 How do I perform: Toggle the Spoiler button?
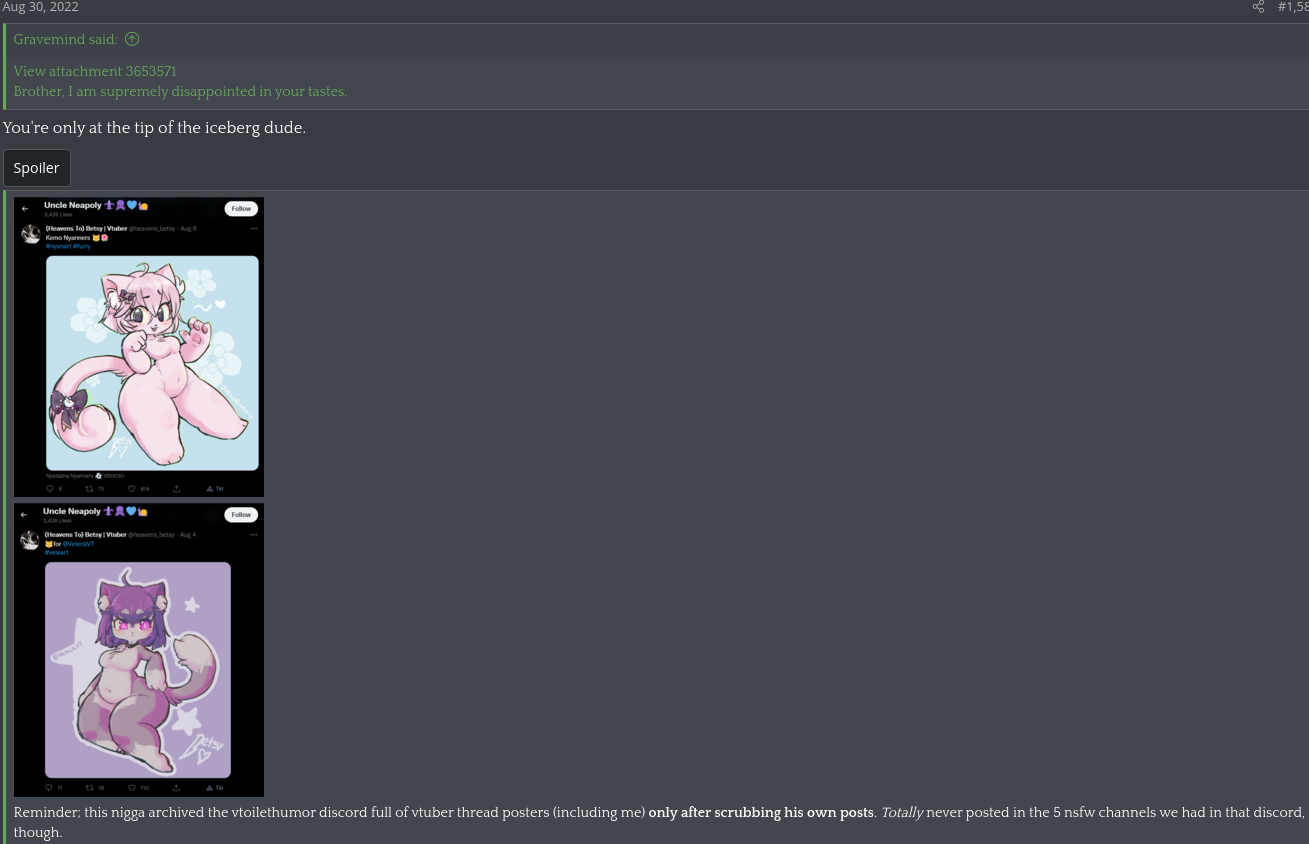tap(37, 168)
